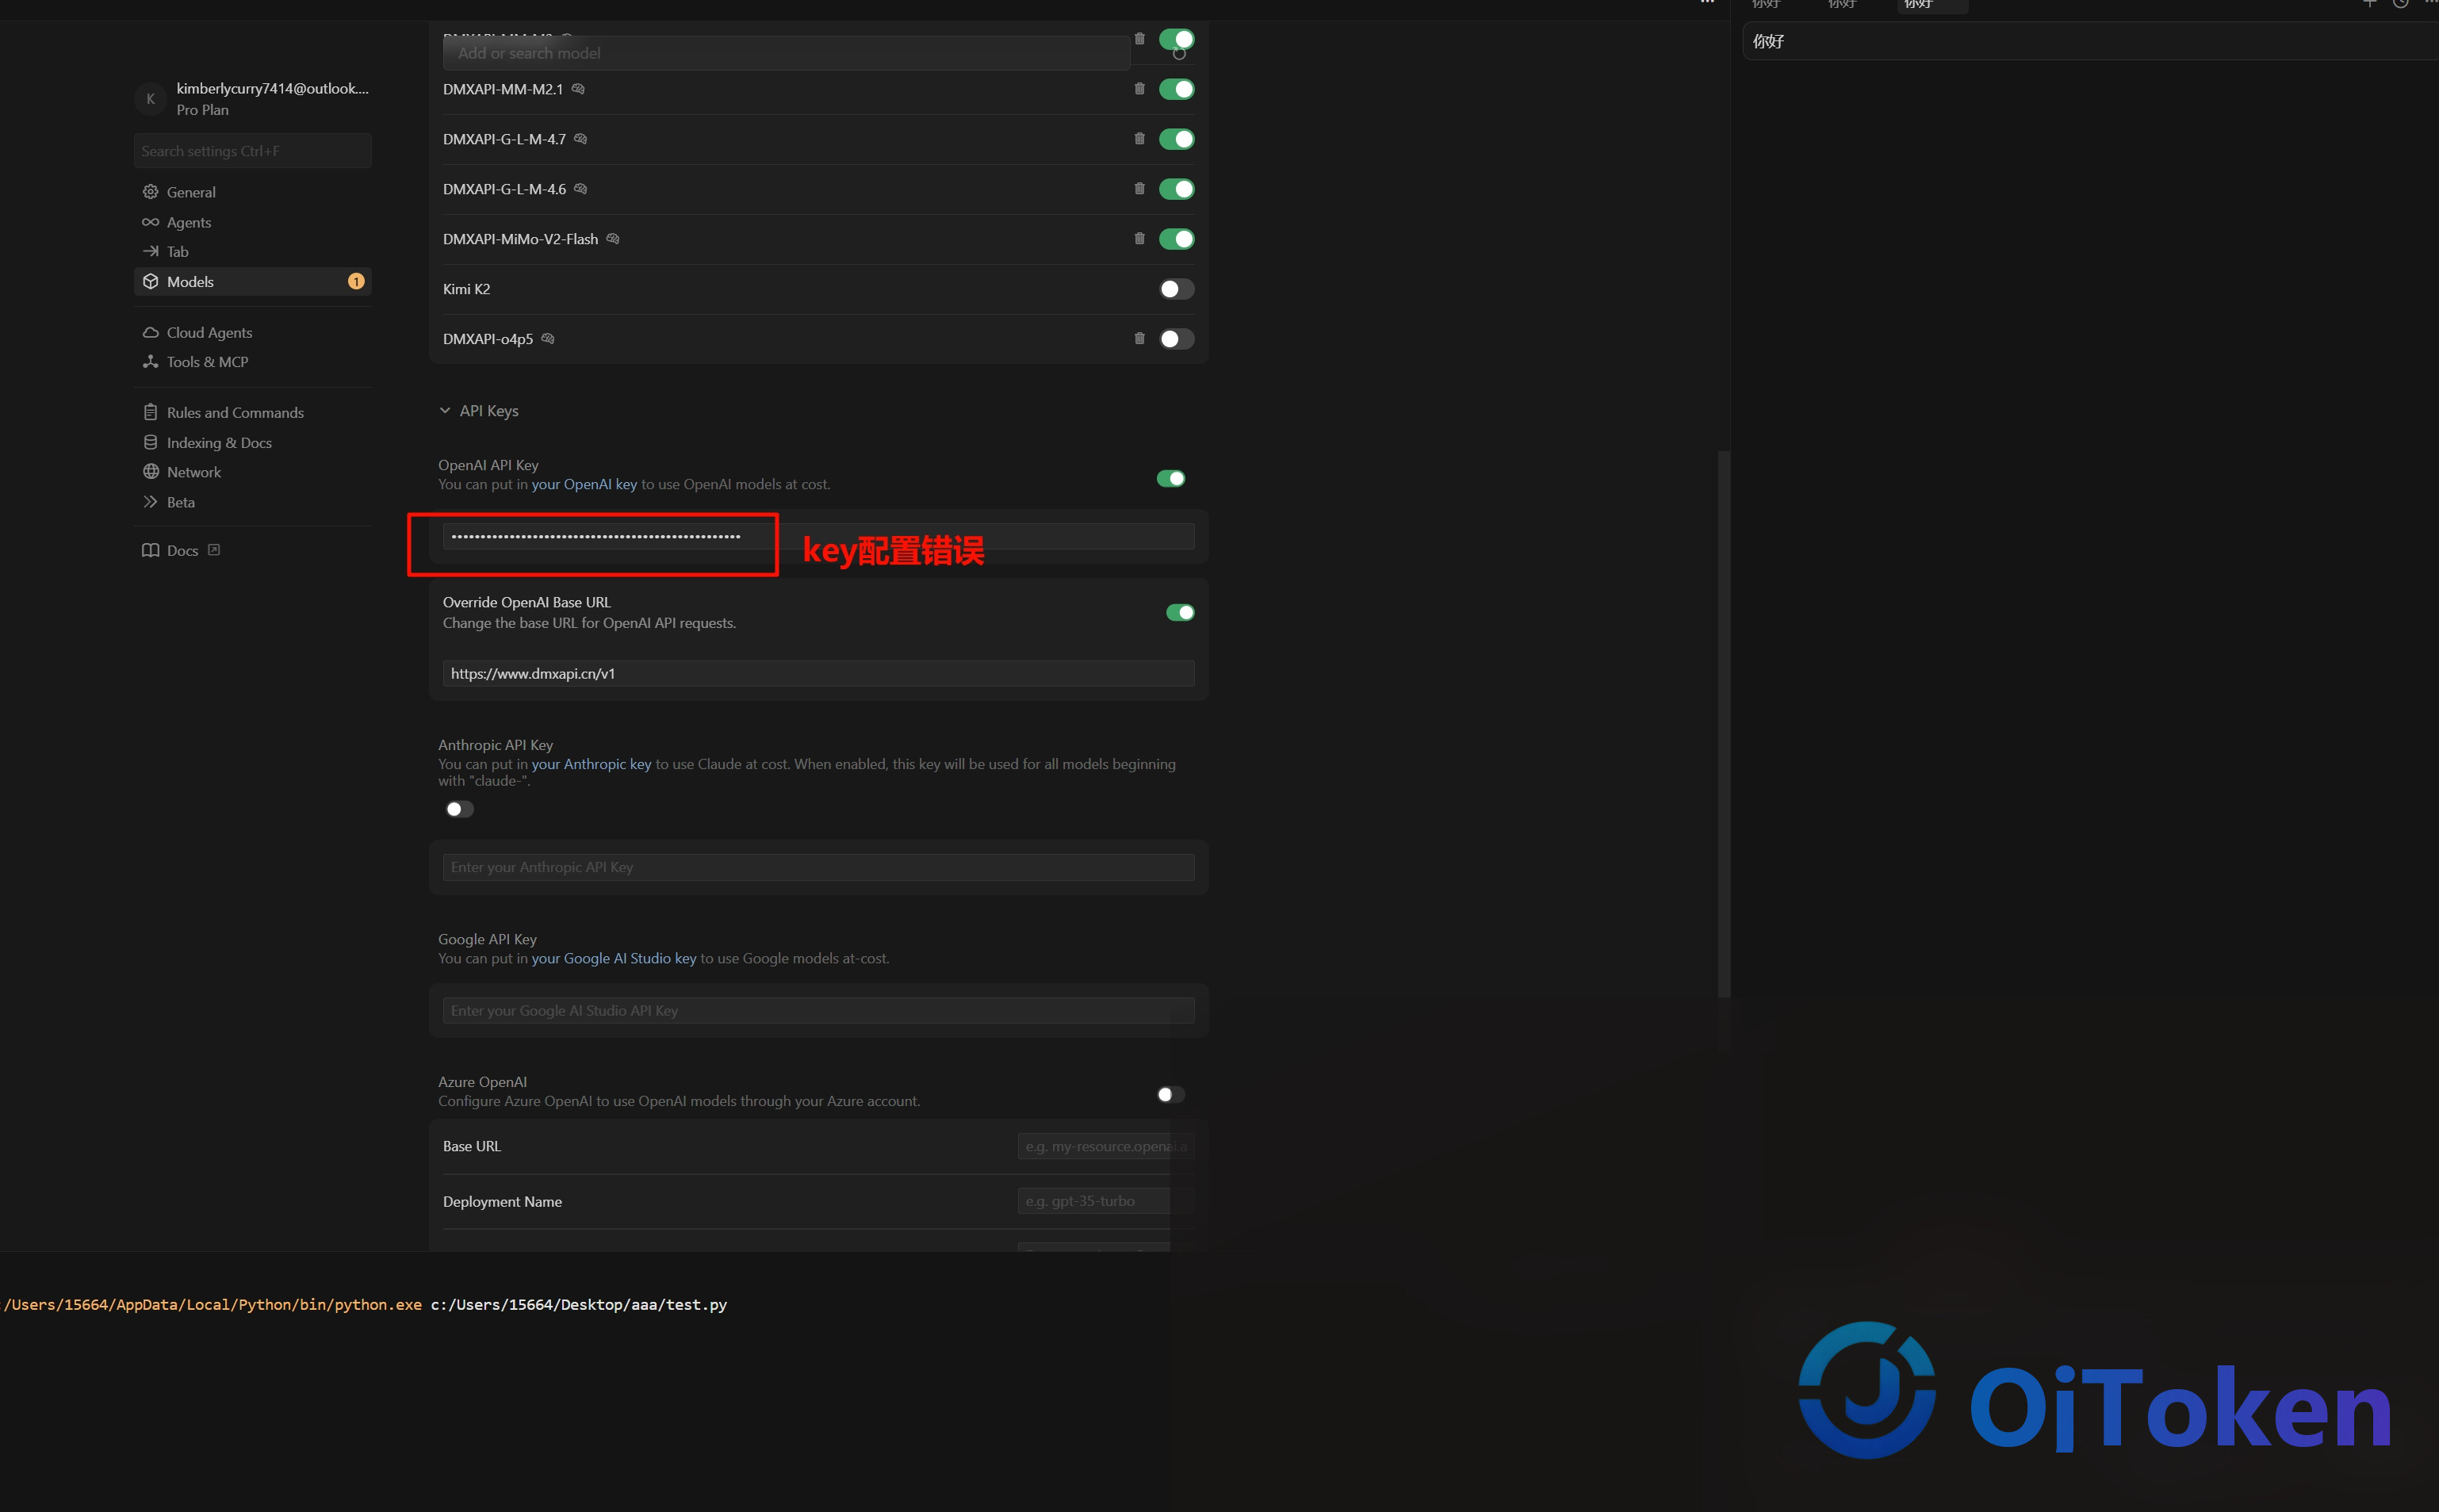Open General settings

coord(253,192)
